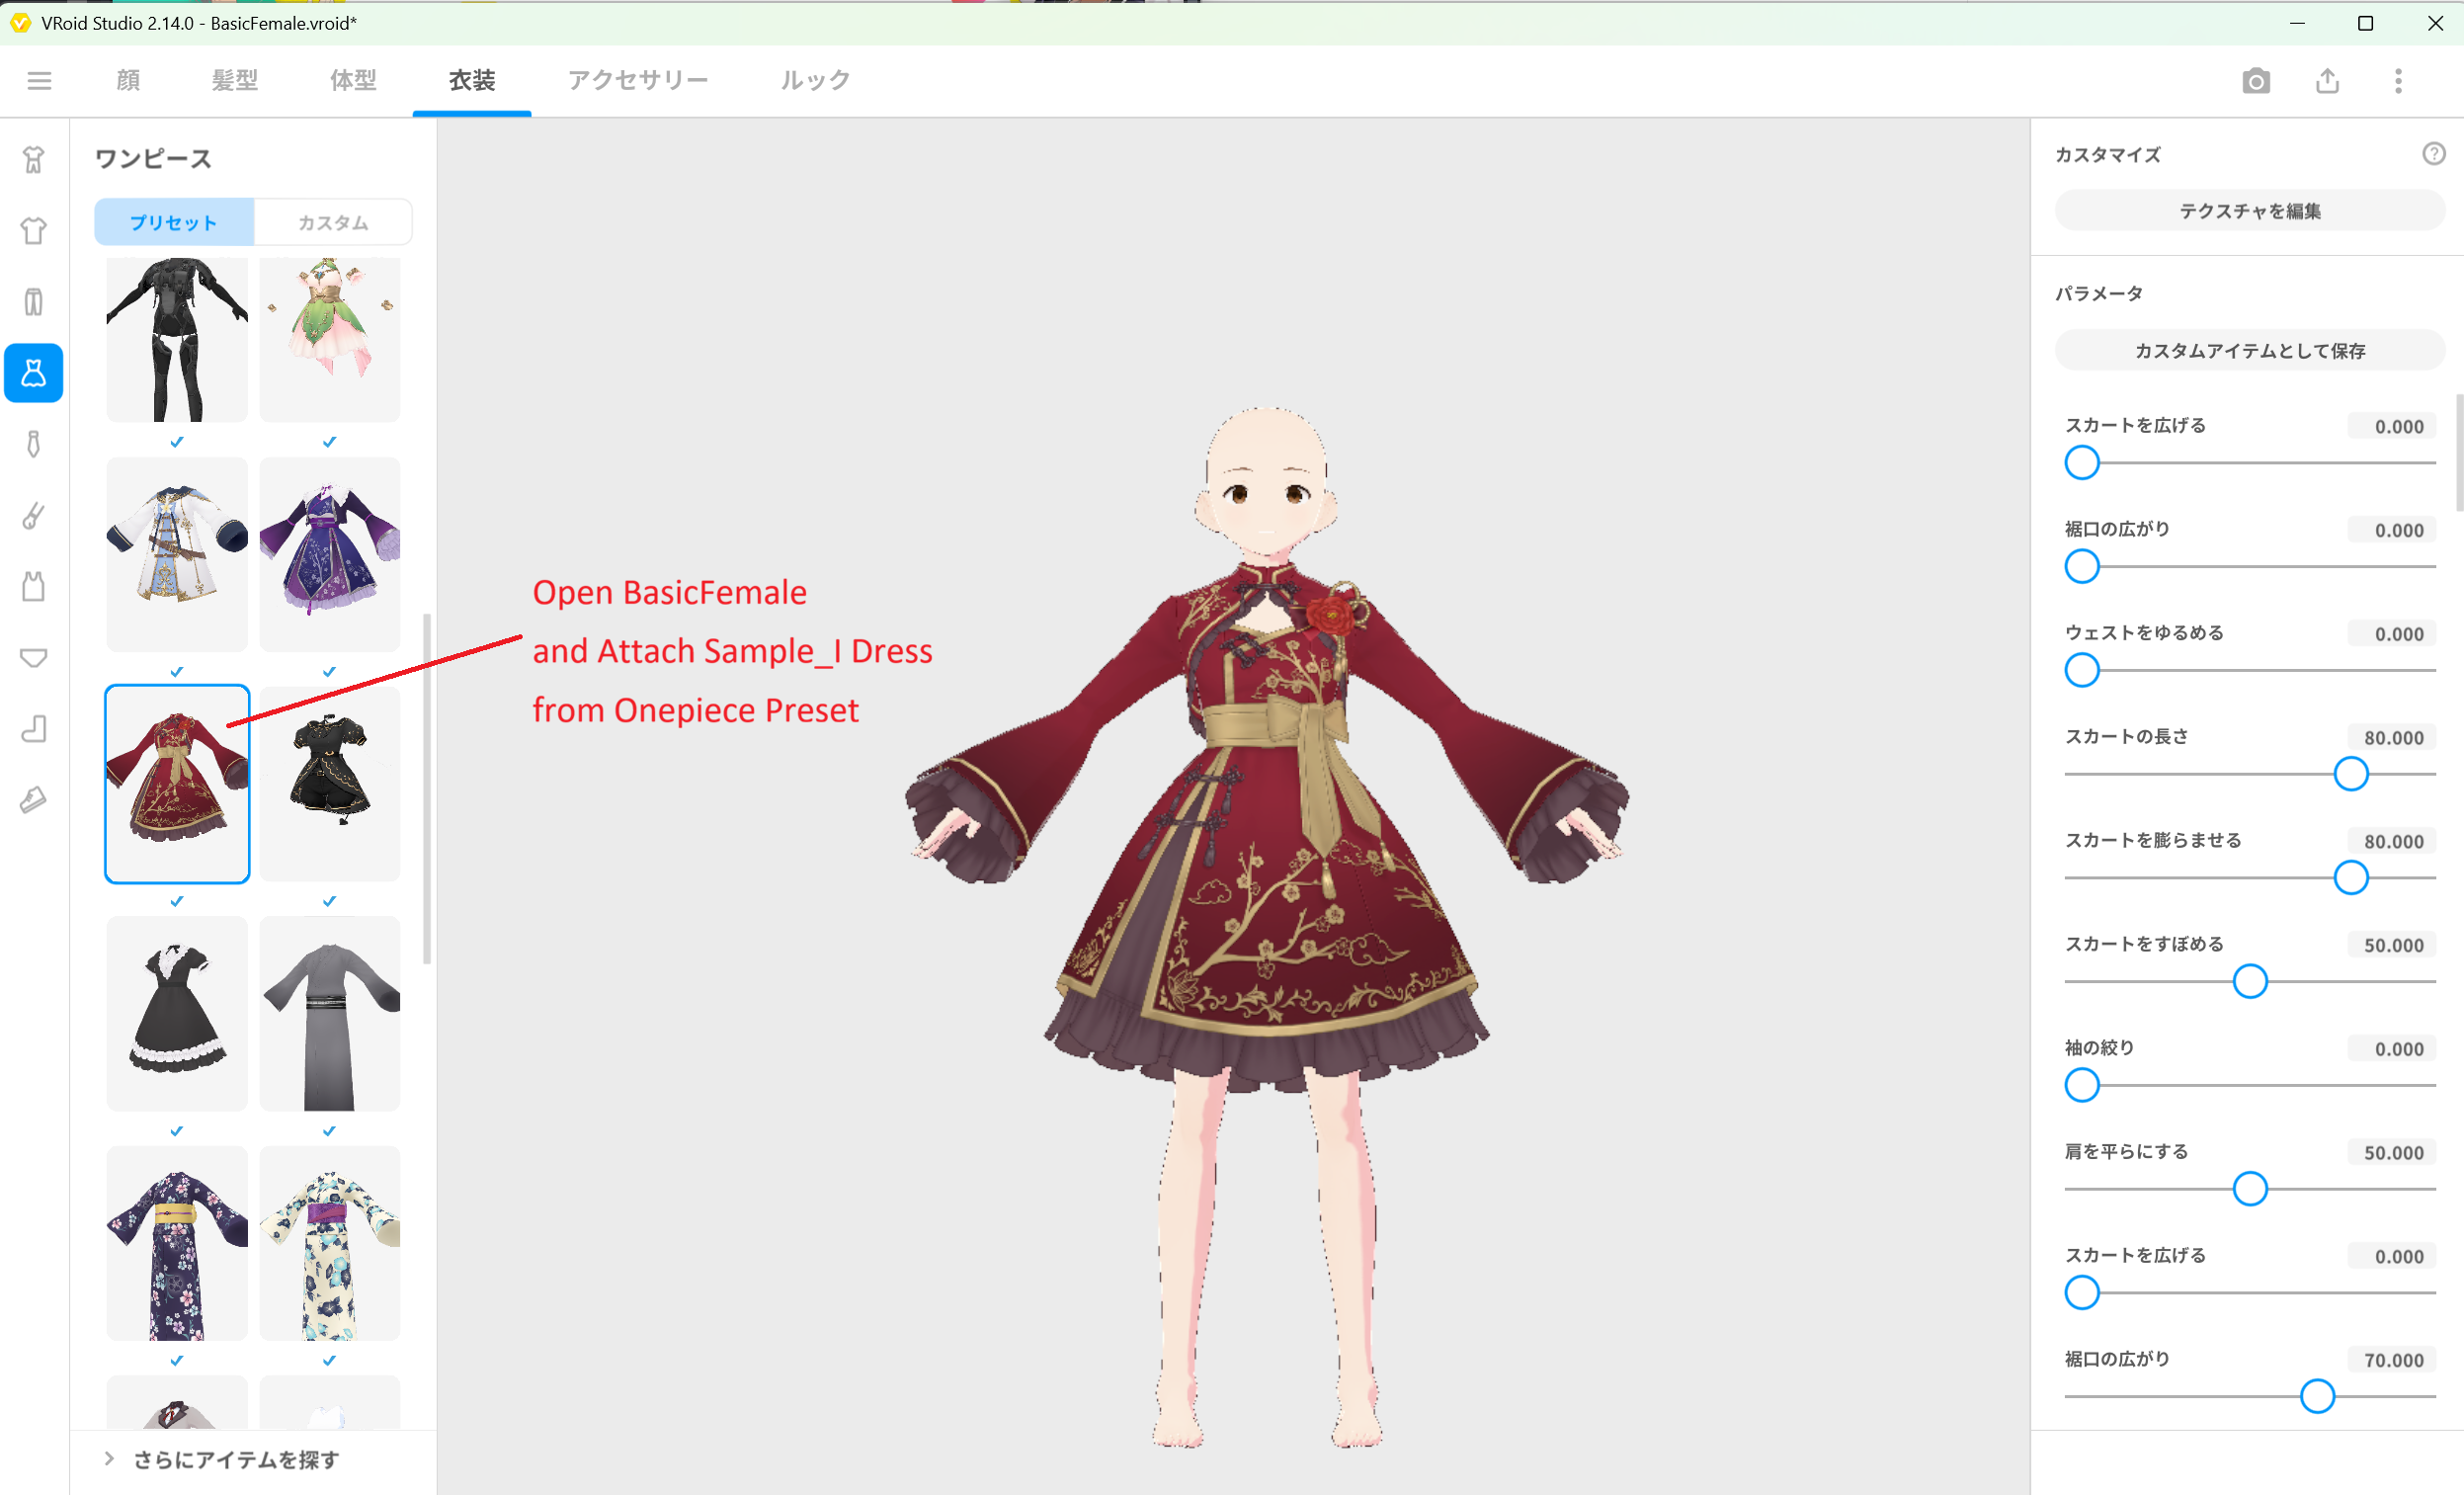Select the necktie accessory category icon
The height and width of the screenshot is (1495, 2464).
34,444
